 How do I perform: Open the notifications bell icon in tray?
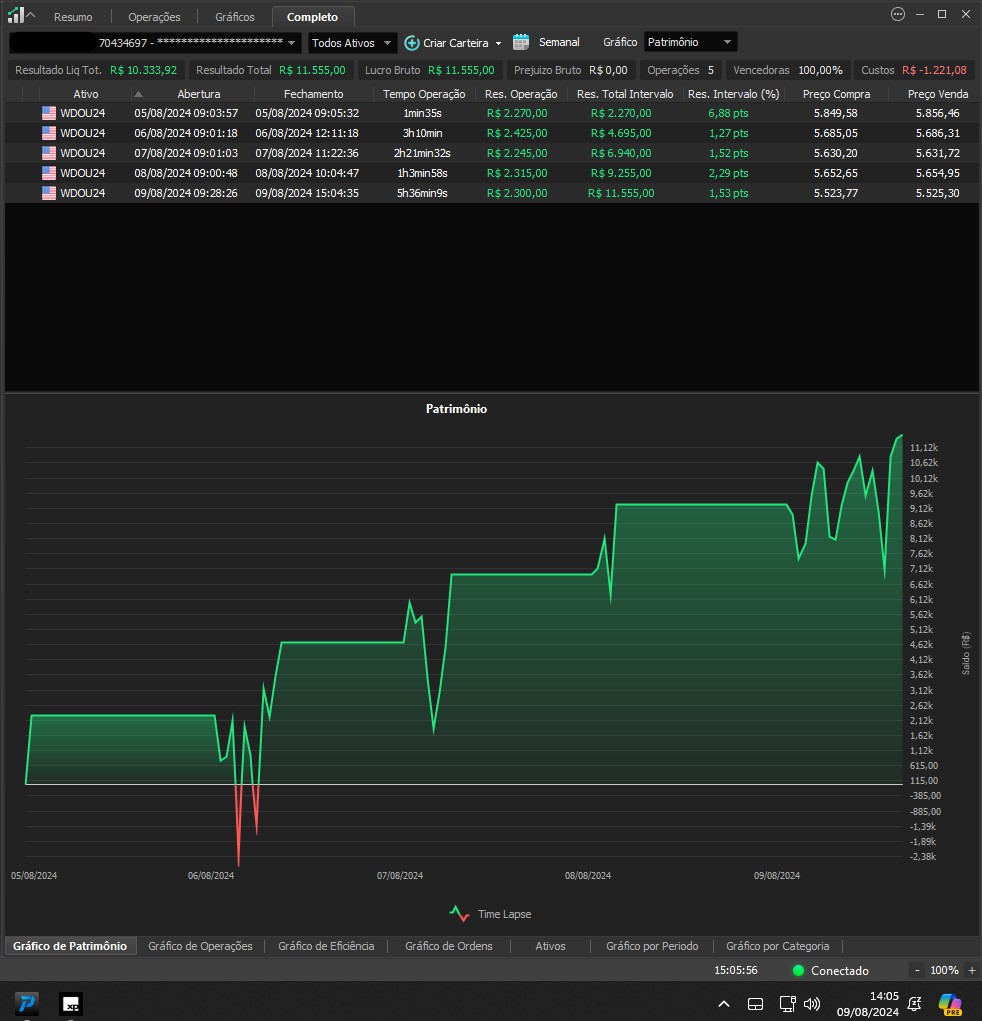click(x=914, y=1004)
